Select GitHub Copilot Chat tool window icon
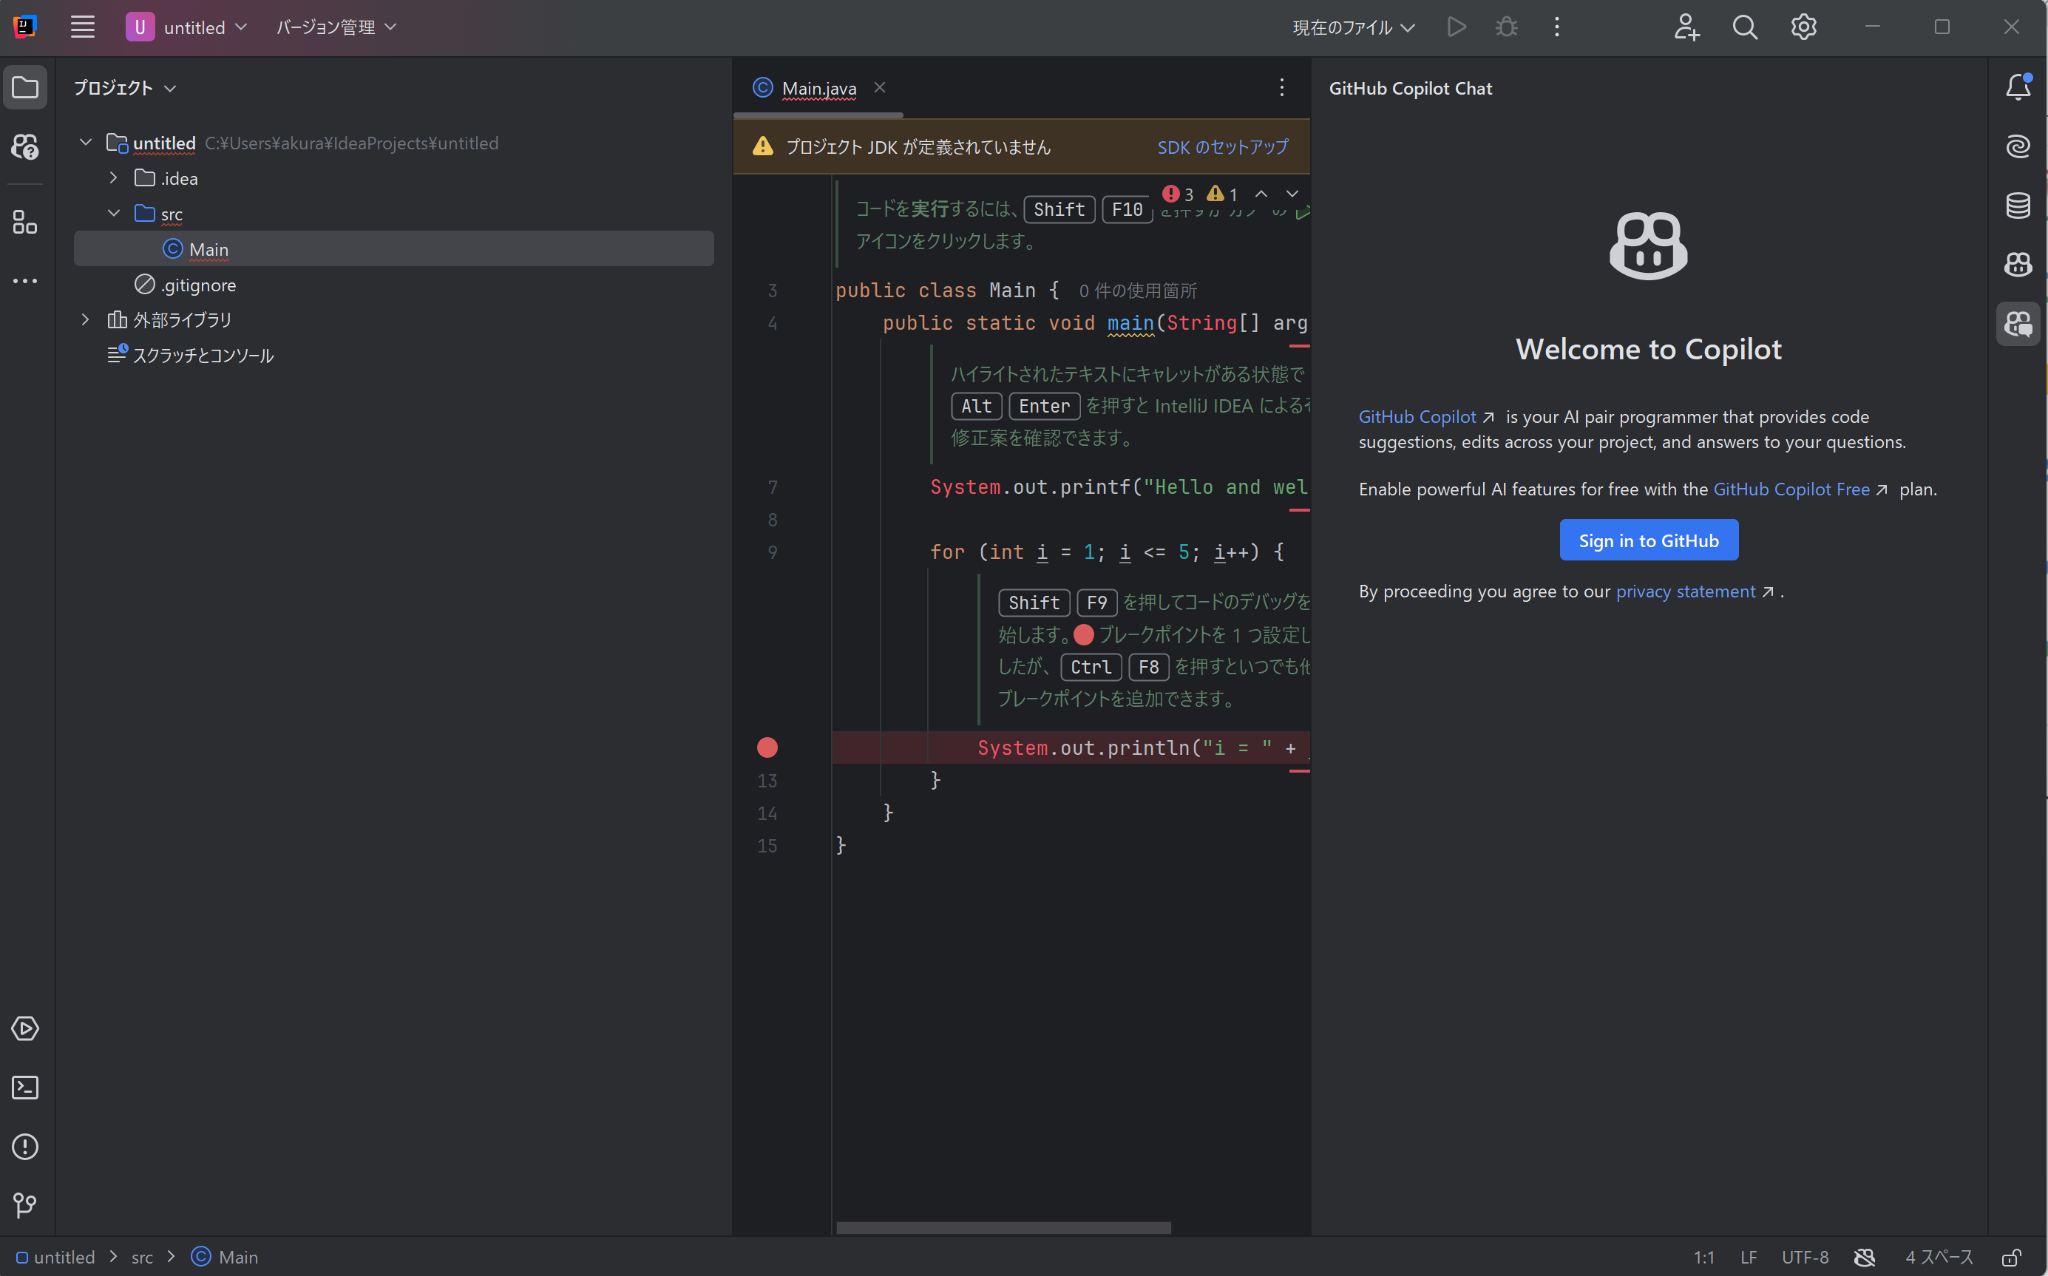 [2018, 323]
